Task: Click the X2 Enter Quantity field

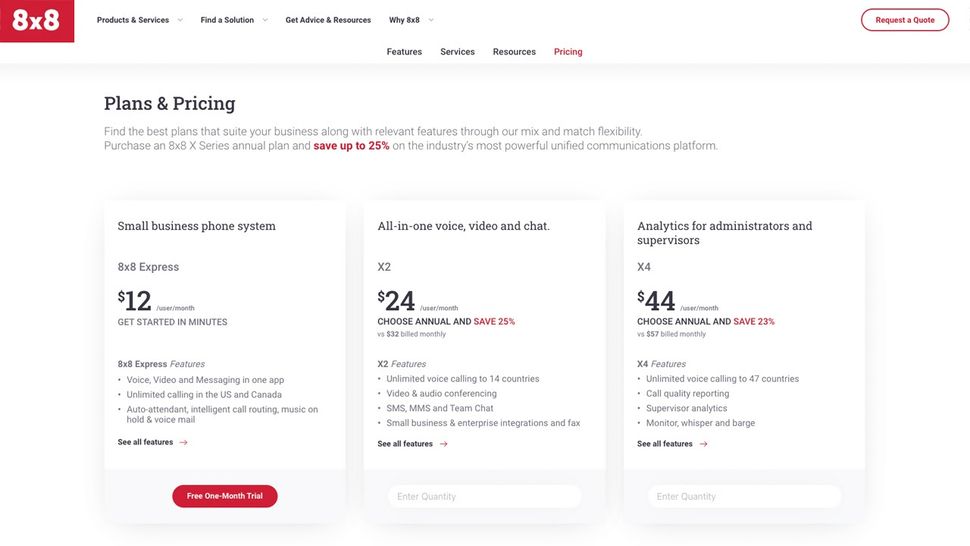Action: coord(484,496)
